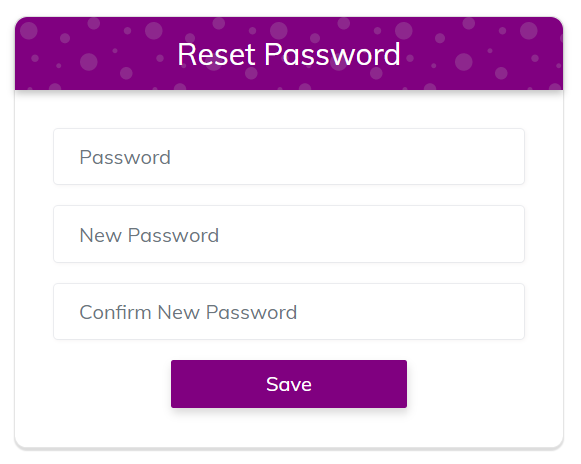The width and height of the screenshot is (581, 464).
Task: Select the Confirm New Password field
Action: (x=289, y=311)
